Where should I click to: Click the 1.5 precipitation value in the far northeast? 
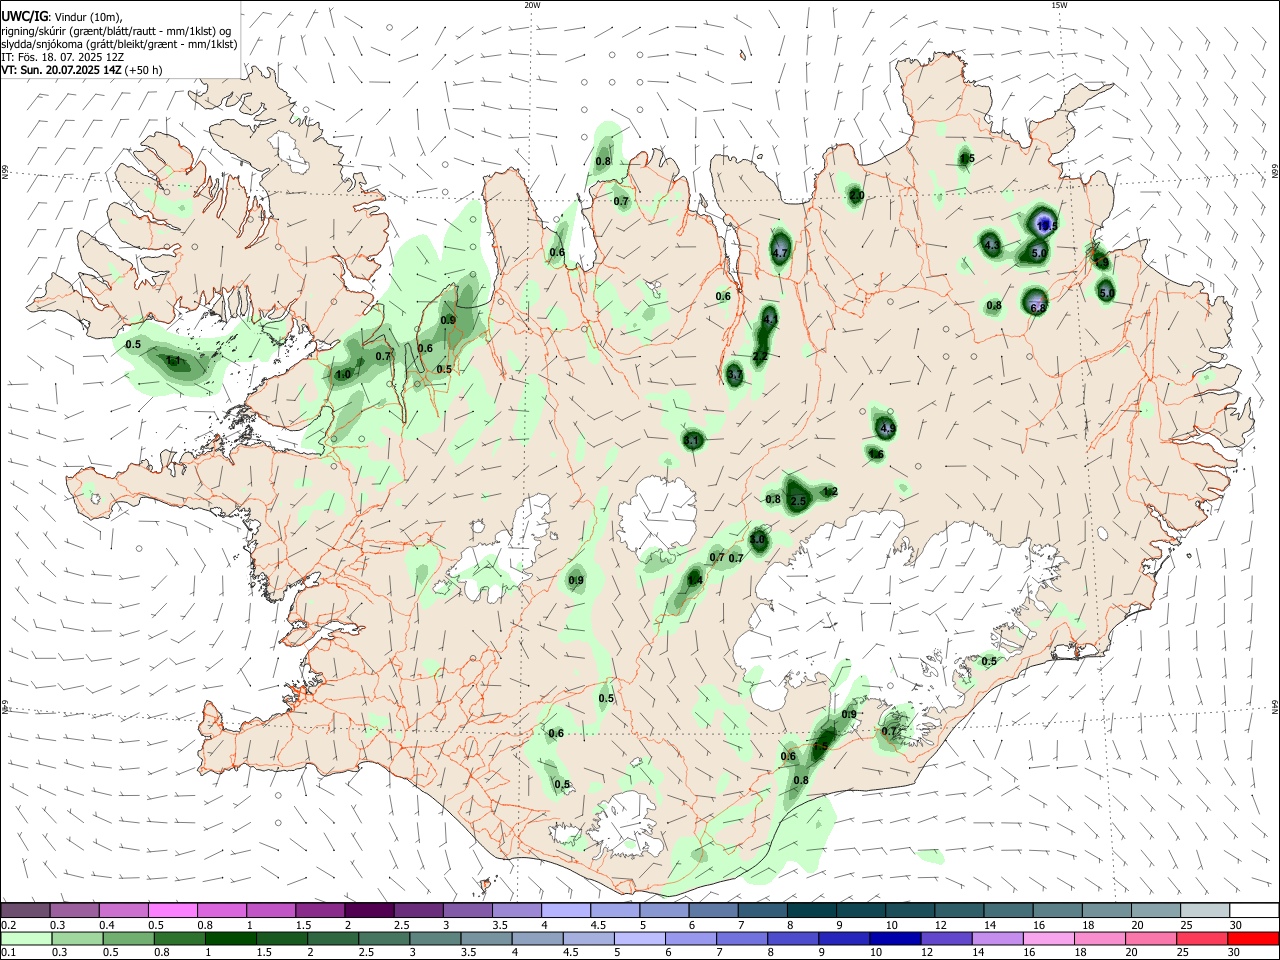966,158
